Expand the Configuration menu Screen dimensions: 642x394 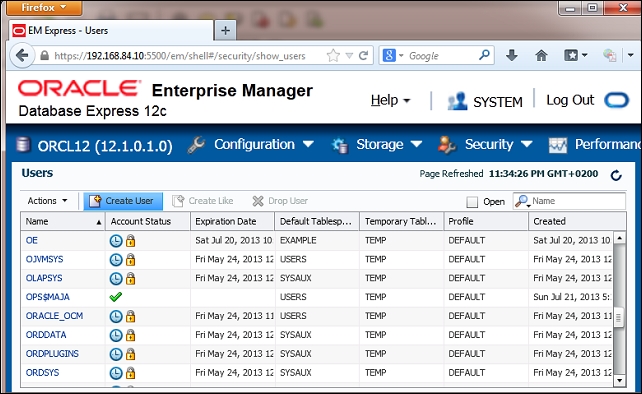coord(264,145)
